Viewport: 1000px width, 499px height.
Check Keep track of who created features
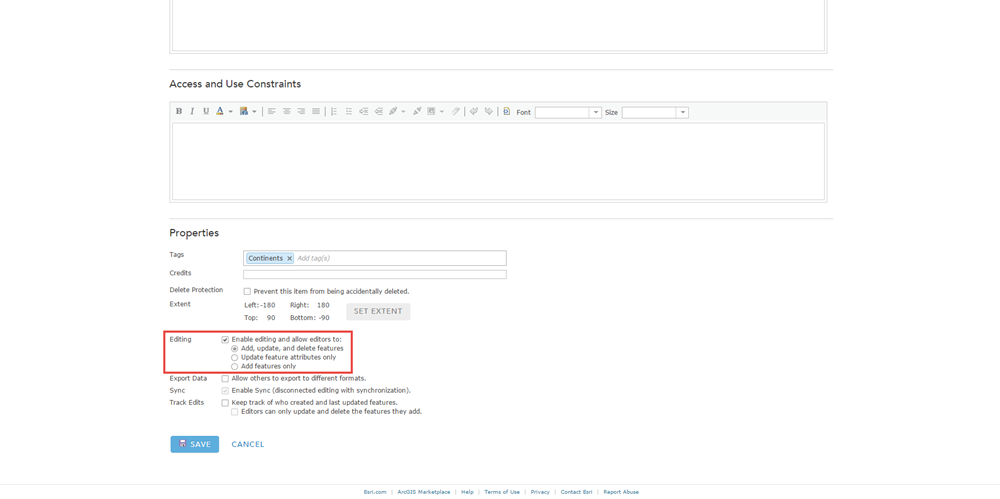pyautogui.click(x=225, y=403)
